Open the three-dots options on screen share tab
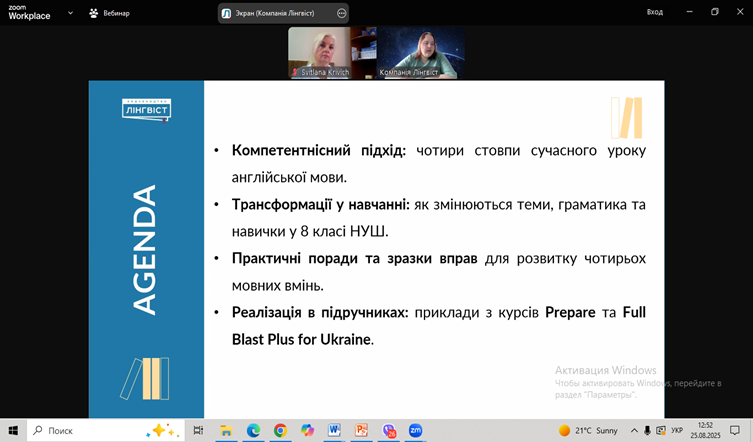Viewport: 753px width, 442px height. coord(341,13)
